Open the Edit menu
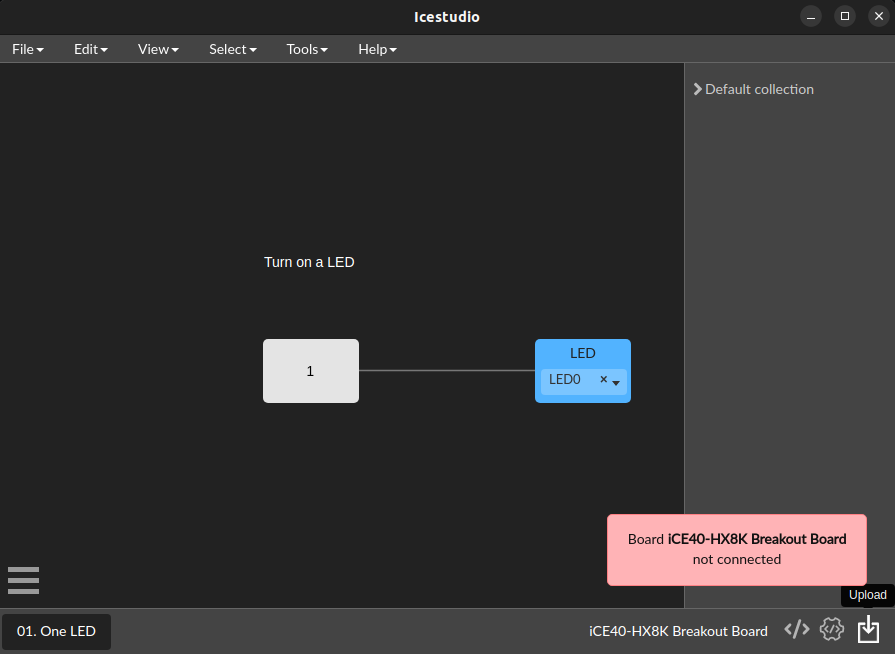 point(90,49)
